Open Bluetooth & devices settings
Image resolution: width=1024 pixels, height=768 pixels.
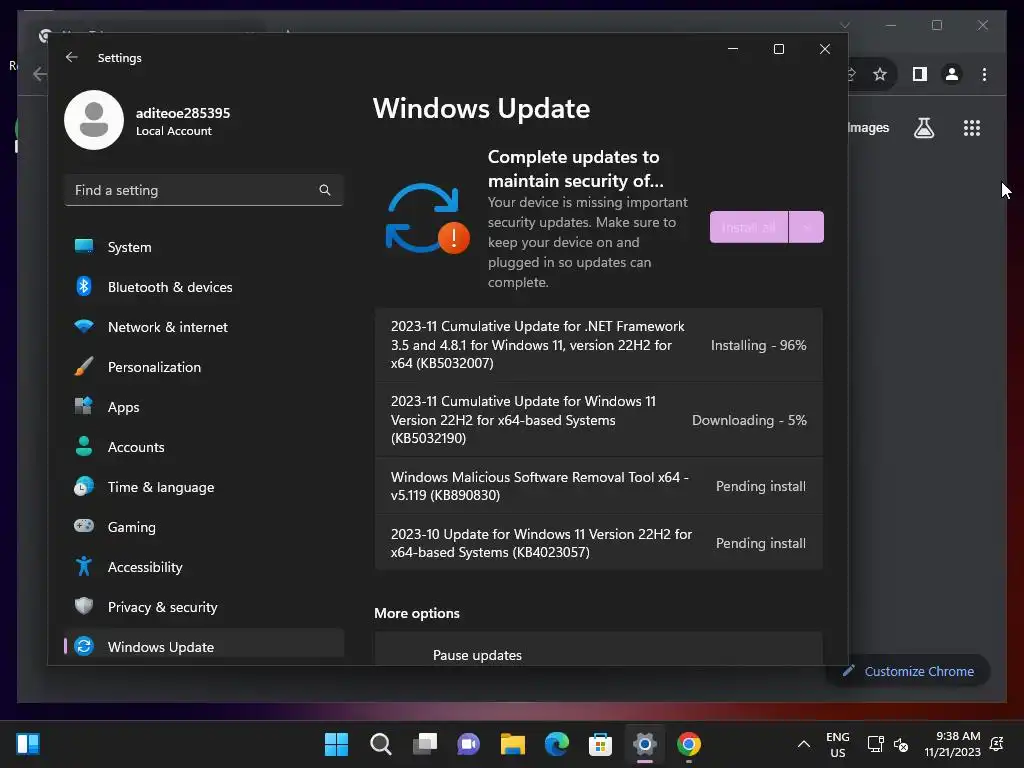tap(204, 287)
